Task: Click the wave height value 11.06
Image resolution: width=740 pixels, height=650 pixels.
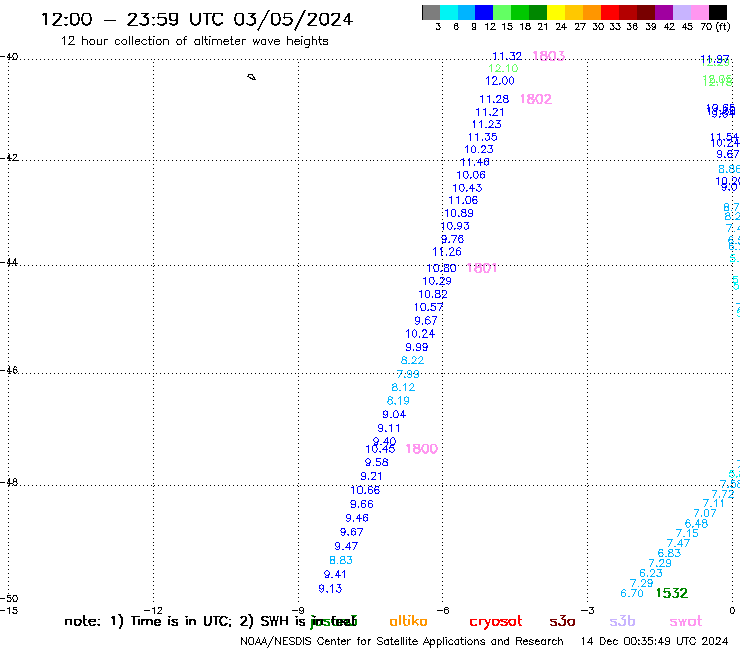Action: coord(463,200)
